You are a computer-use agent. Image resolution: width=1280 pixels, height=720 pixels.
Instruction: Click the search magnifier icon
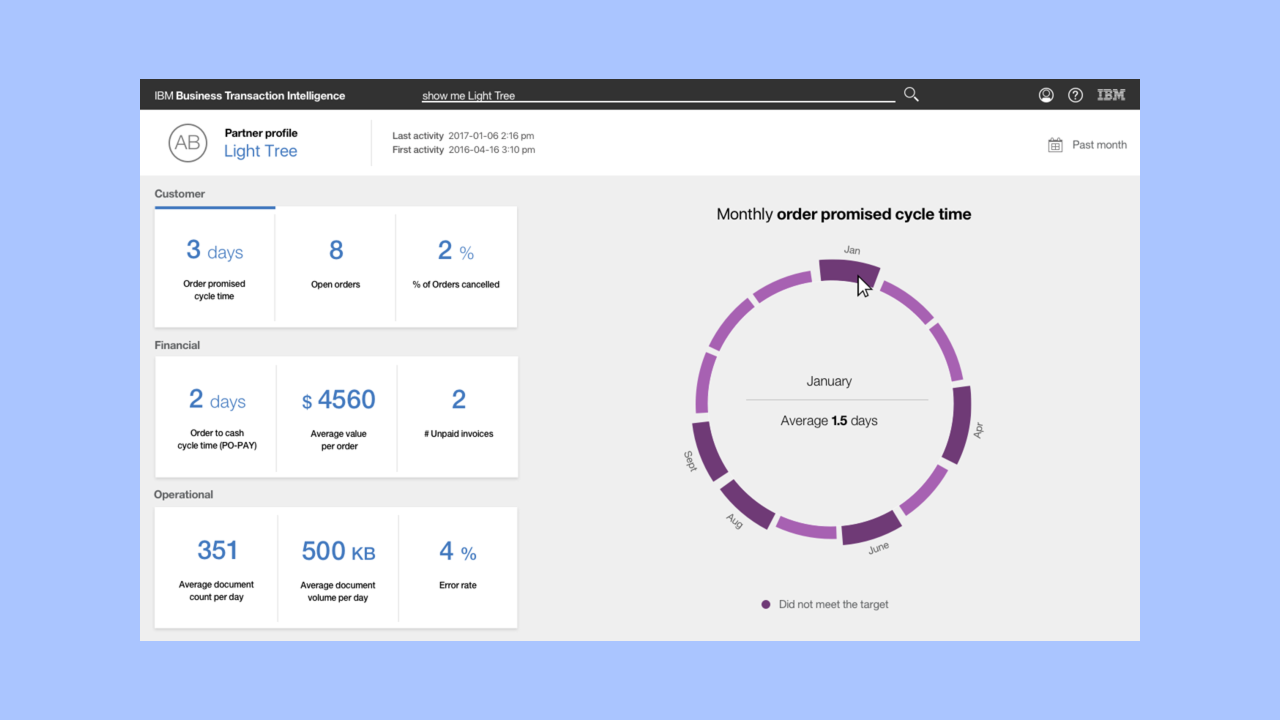(911, 94)
